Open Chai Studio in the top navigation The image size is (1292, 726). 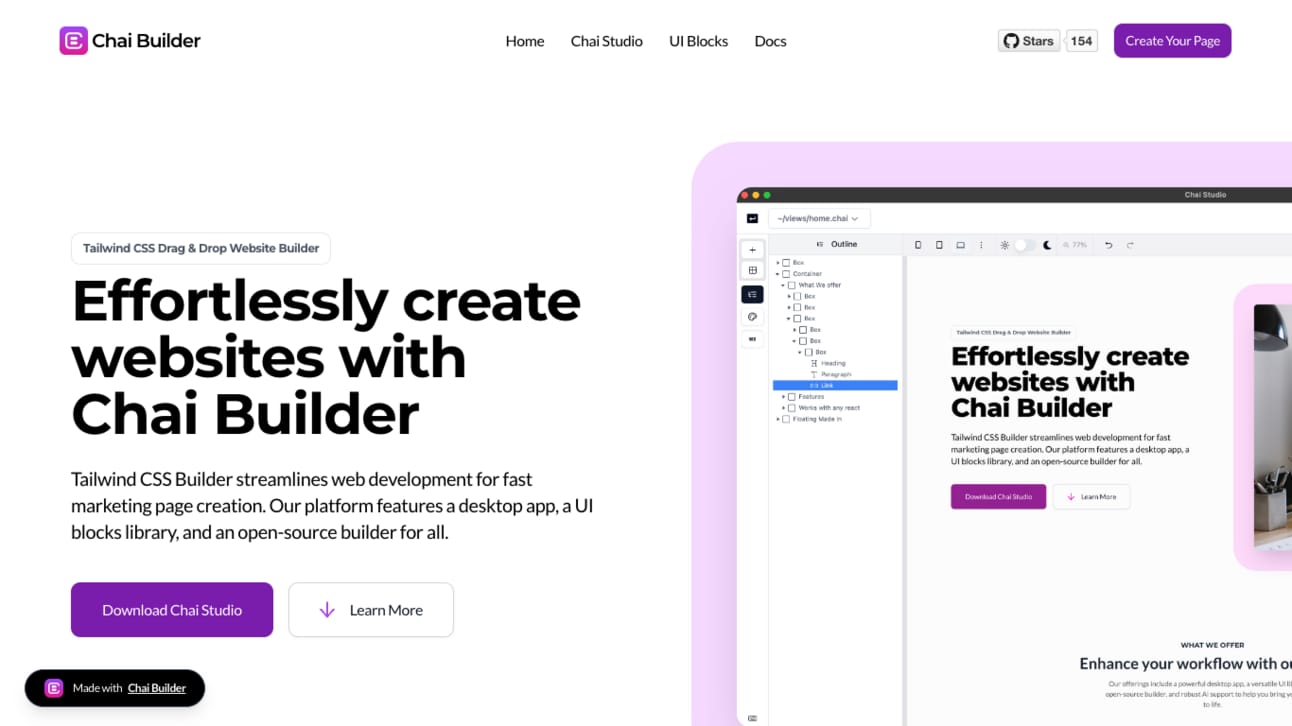coord(607,41)
